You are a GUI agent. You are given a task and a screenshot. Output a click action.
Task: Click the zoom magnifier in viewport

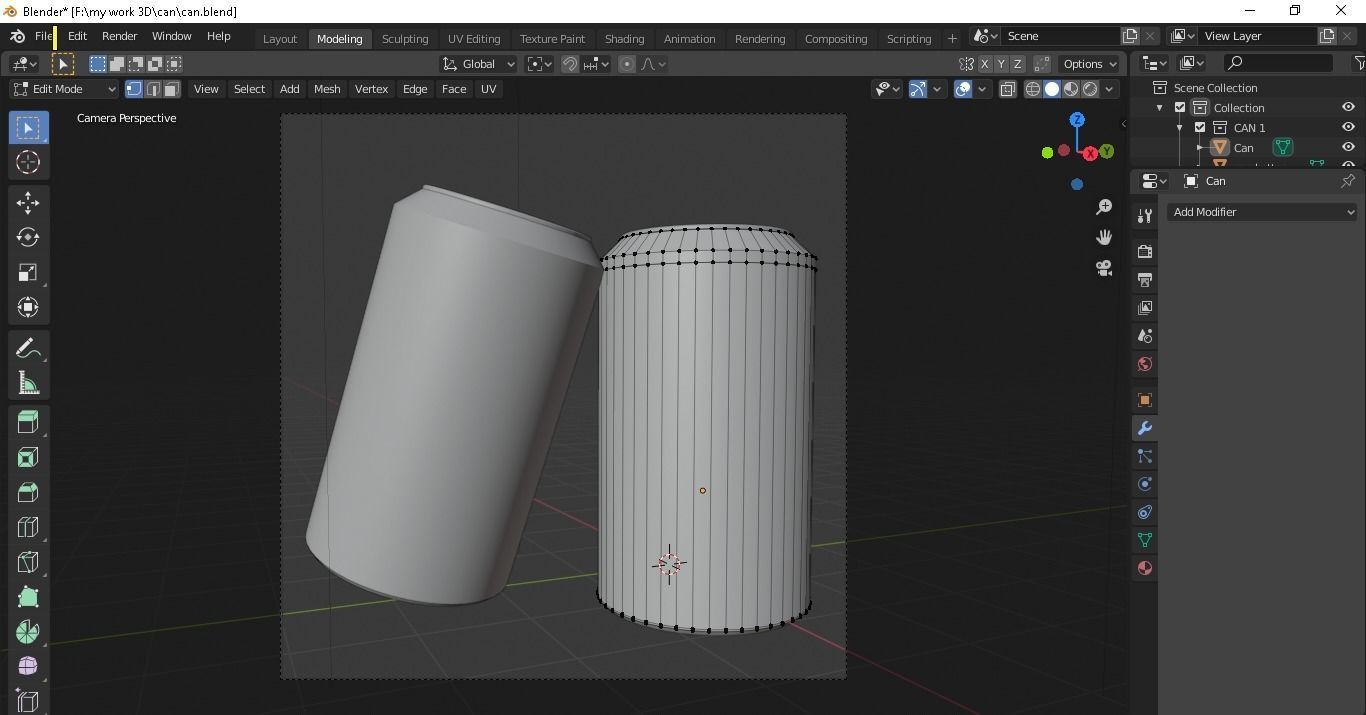pyautogui.click(x=1104, y=207)
